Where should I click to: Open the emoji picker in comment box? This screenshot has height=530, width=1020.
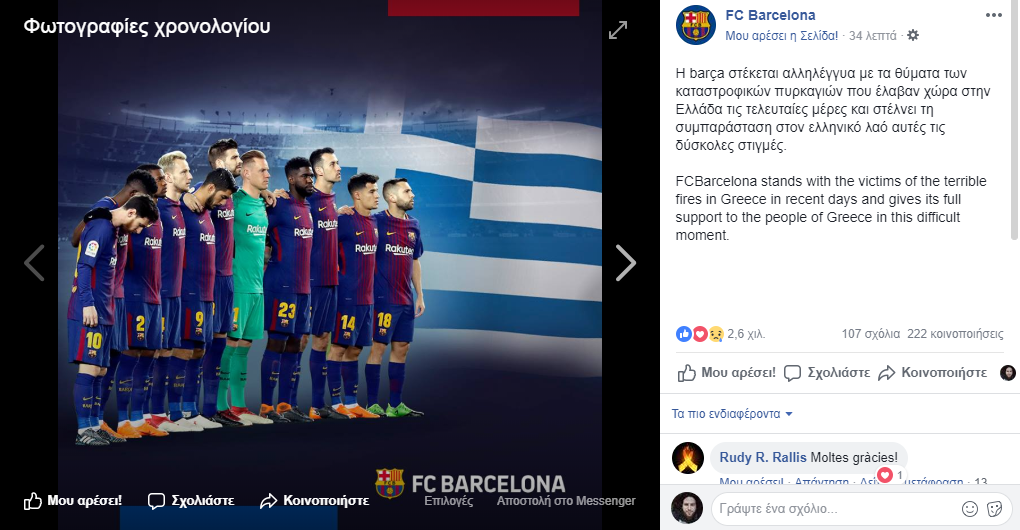coord(969,509)
